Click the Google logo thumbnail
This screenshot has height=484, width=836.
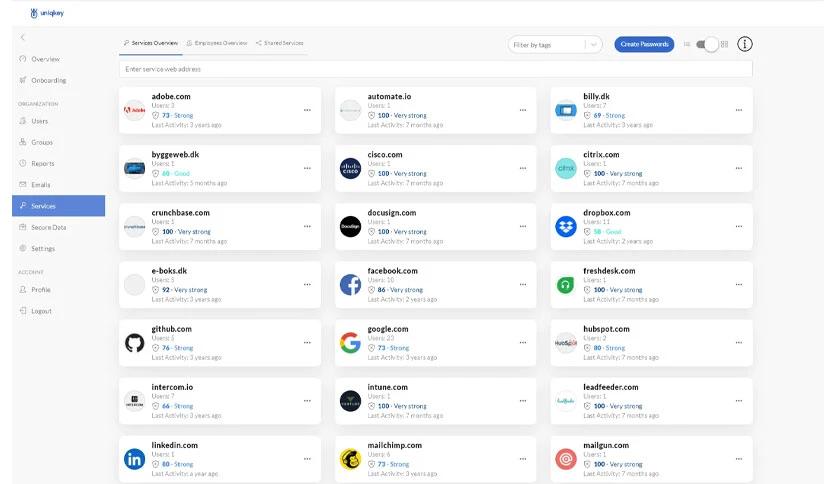[350, 343]
